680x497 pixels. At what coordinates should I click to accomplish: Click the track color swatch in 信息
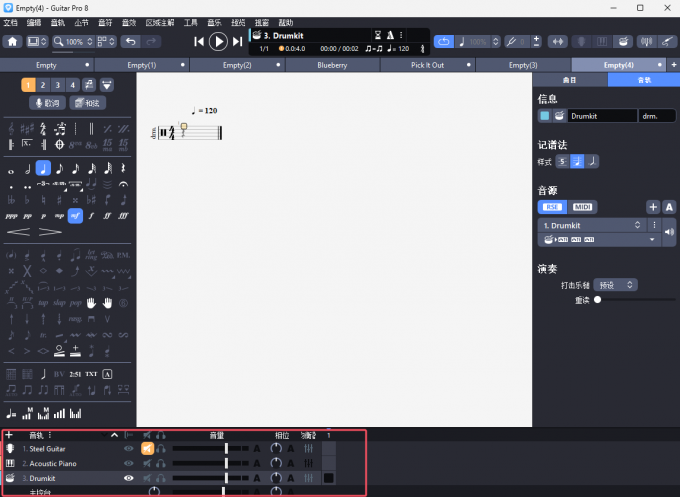[545, 116]
